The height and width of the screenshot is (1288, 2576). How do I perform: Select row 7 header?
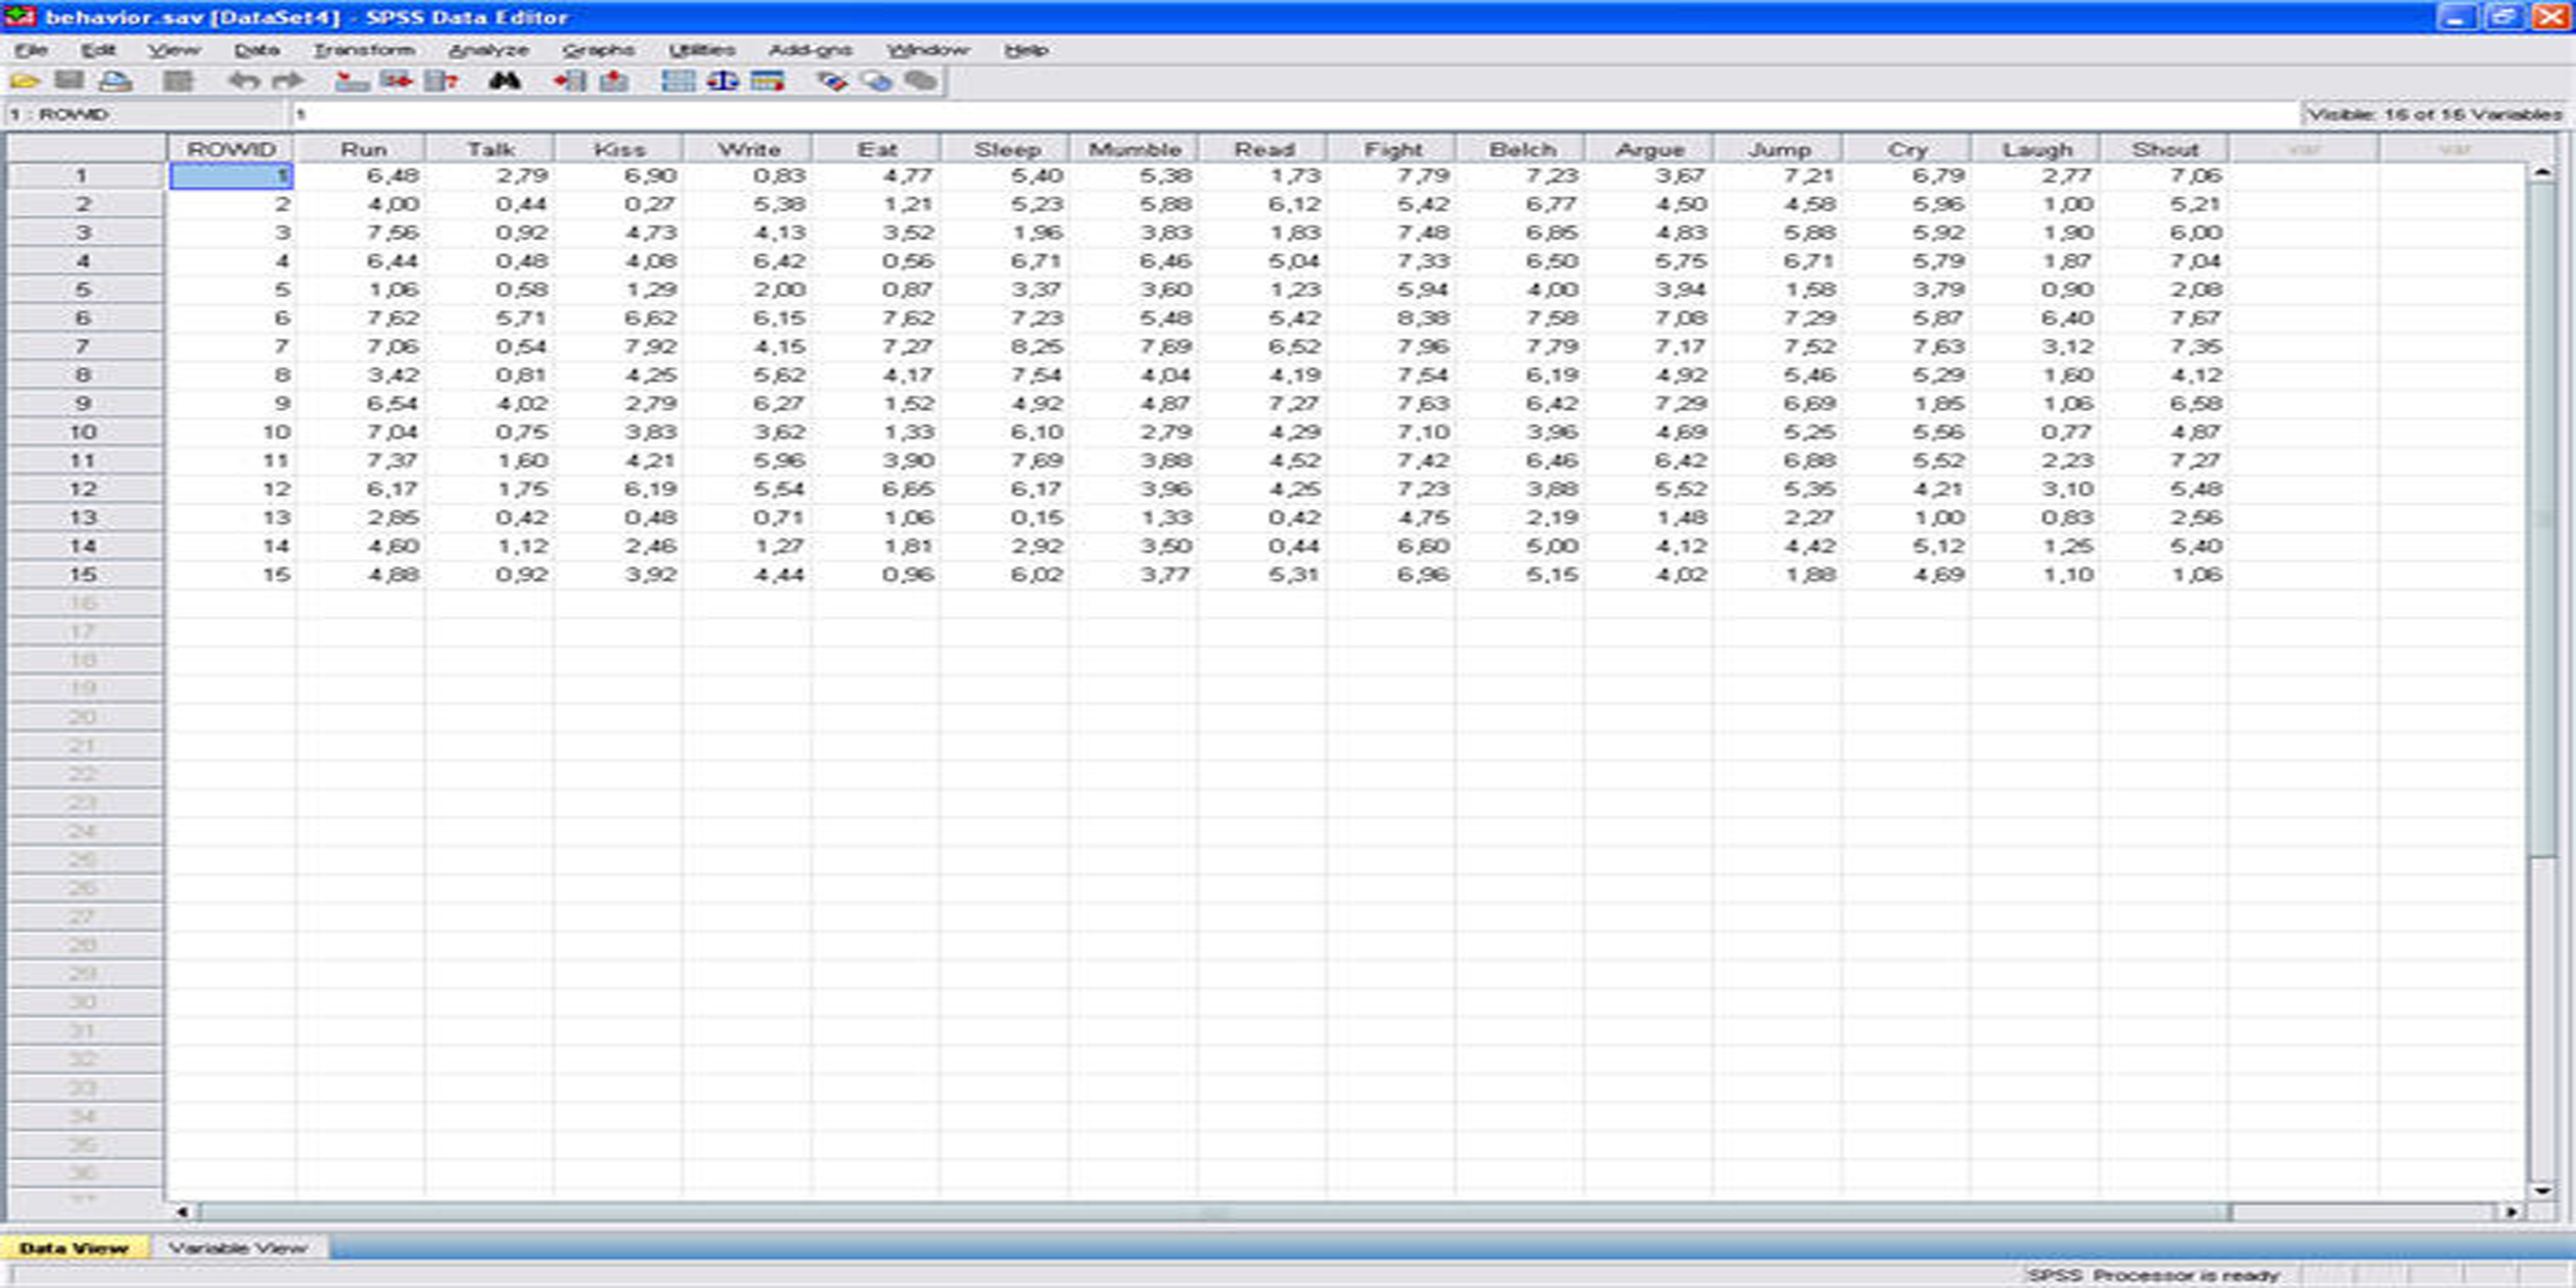point(83,347)
